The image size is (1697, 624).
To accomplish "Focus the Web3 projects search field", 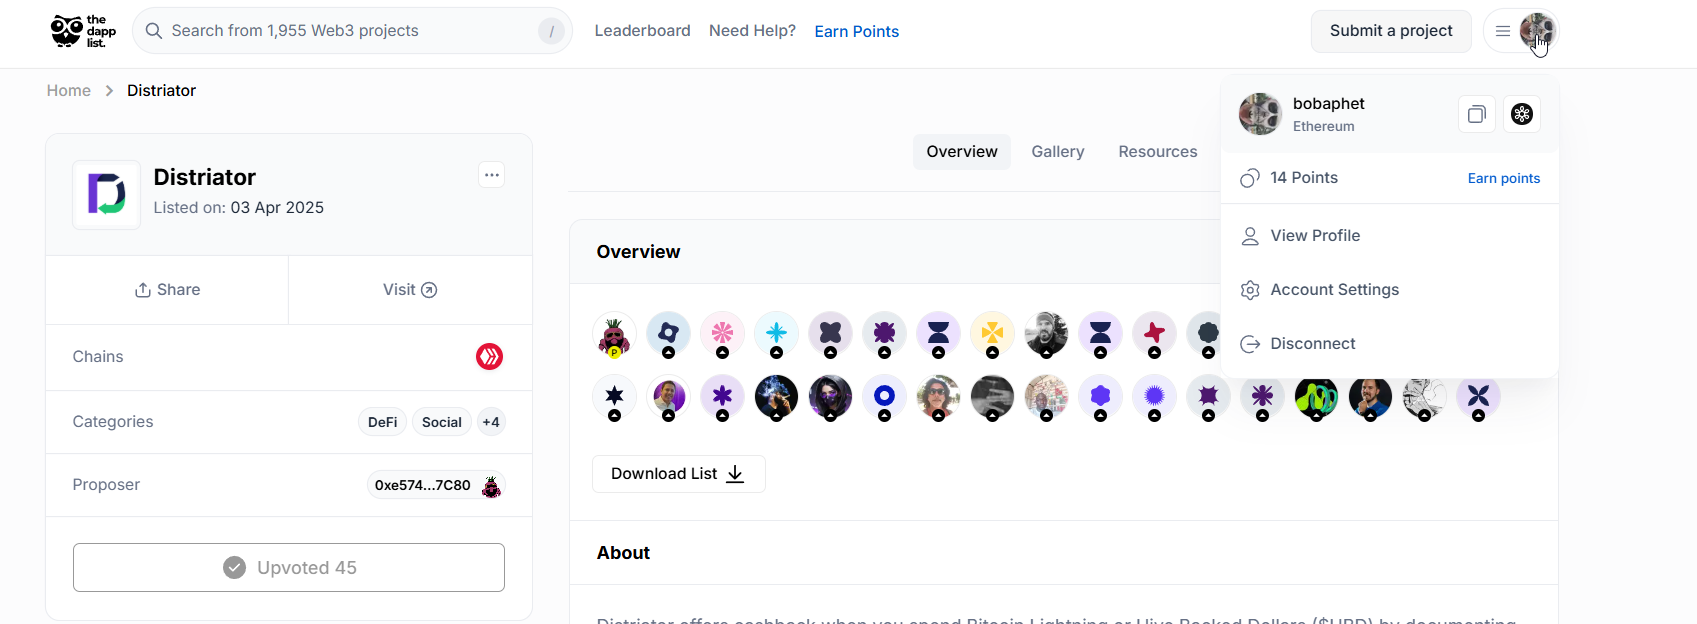I will (352, 31).
